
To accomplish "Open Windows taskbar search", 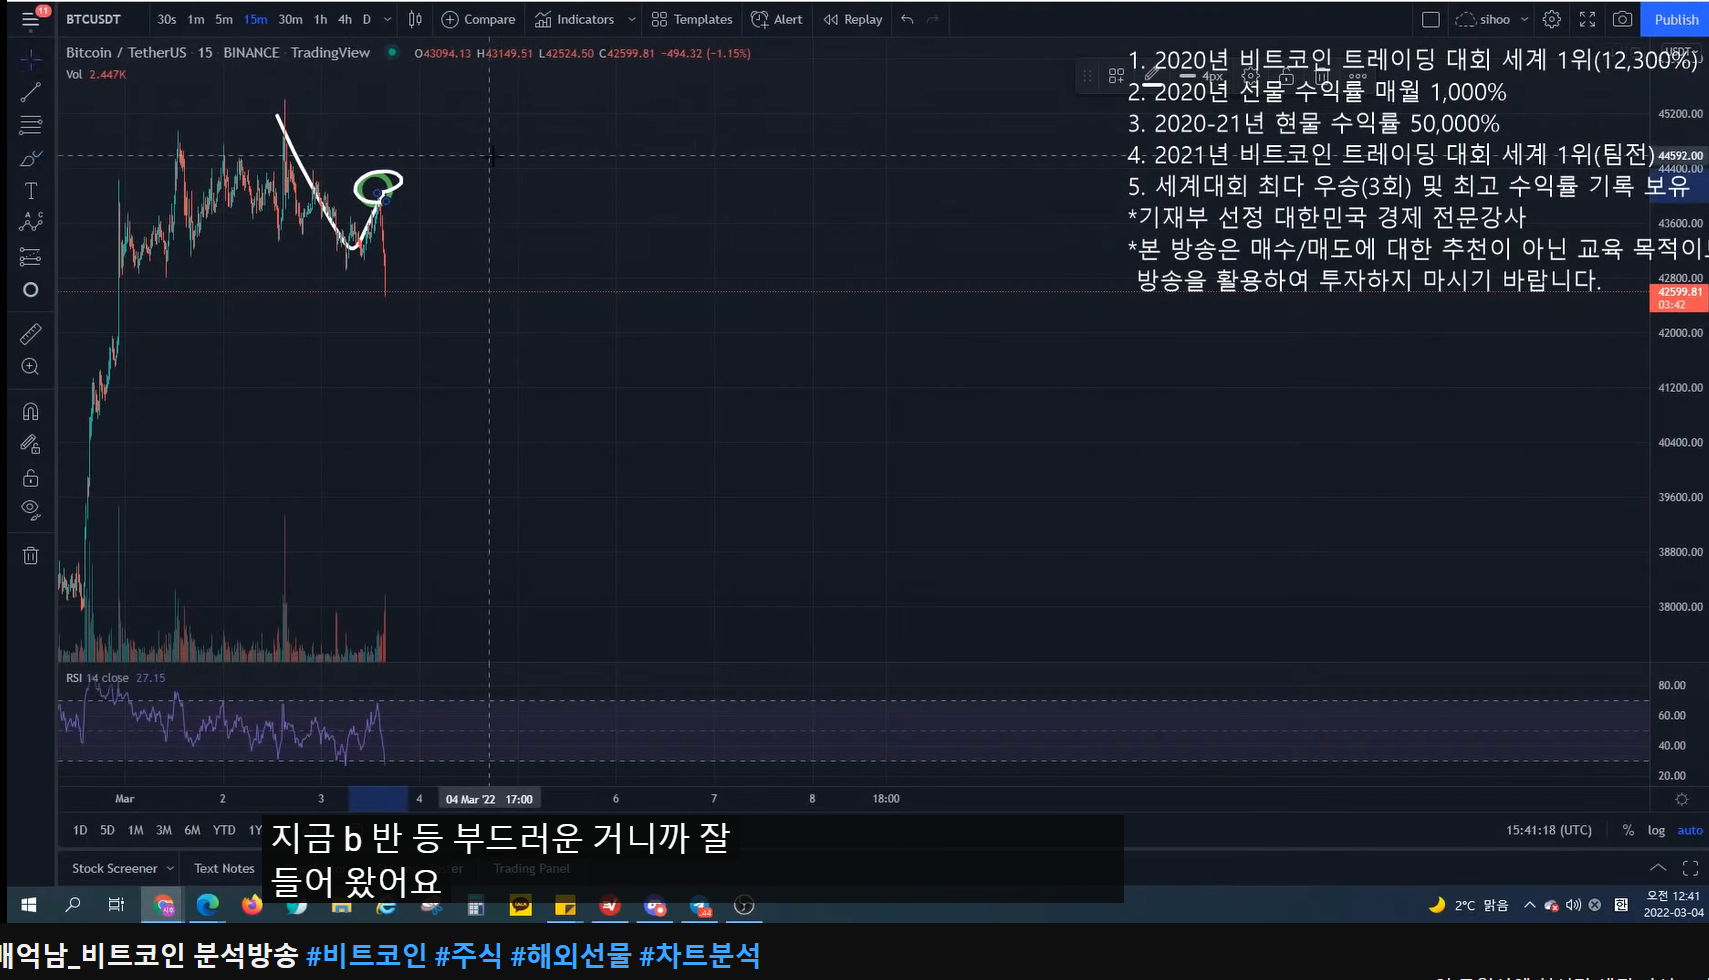I will click(73, 905).
